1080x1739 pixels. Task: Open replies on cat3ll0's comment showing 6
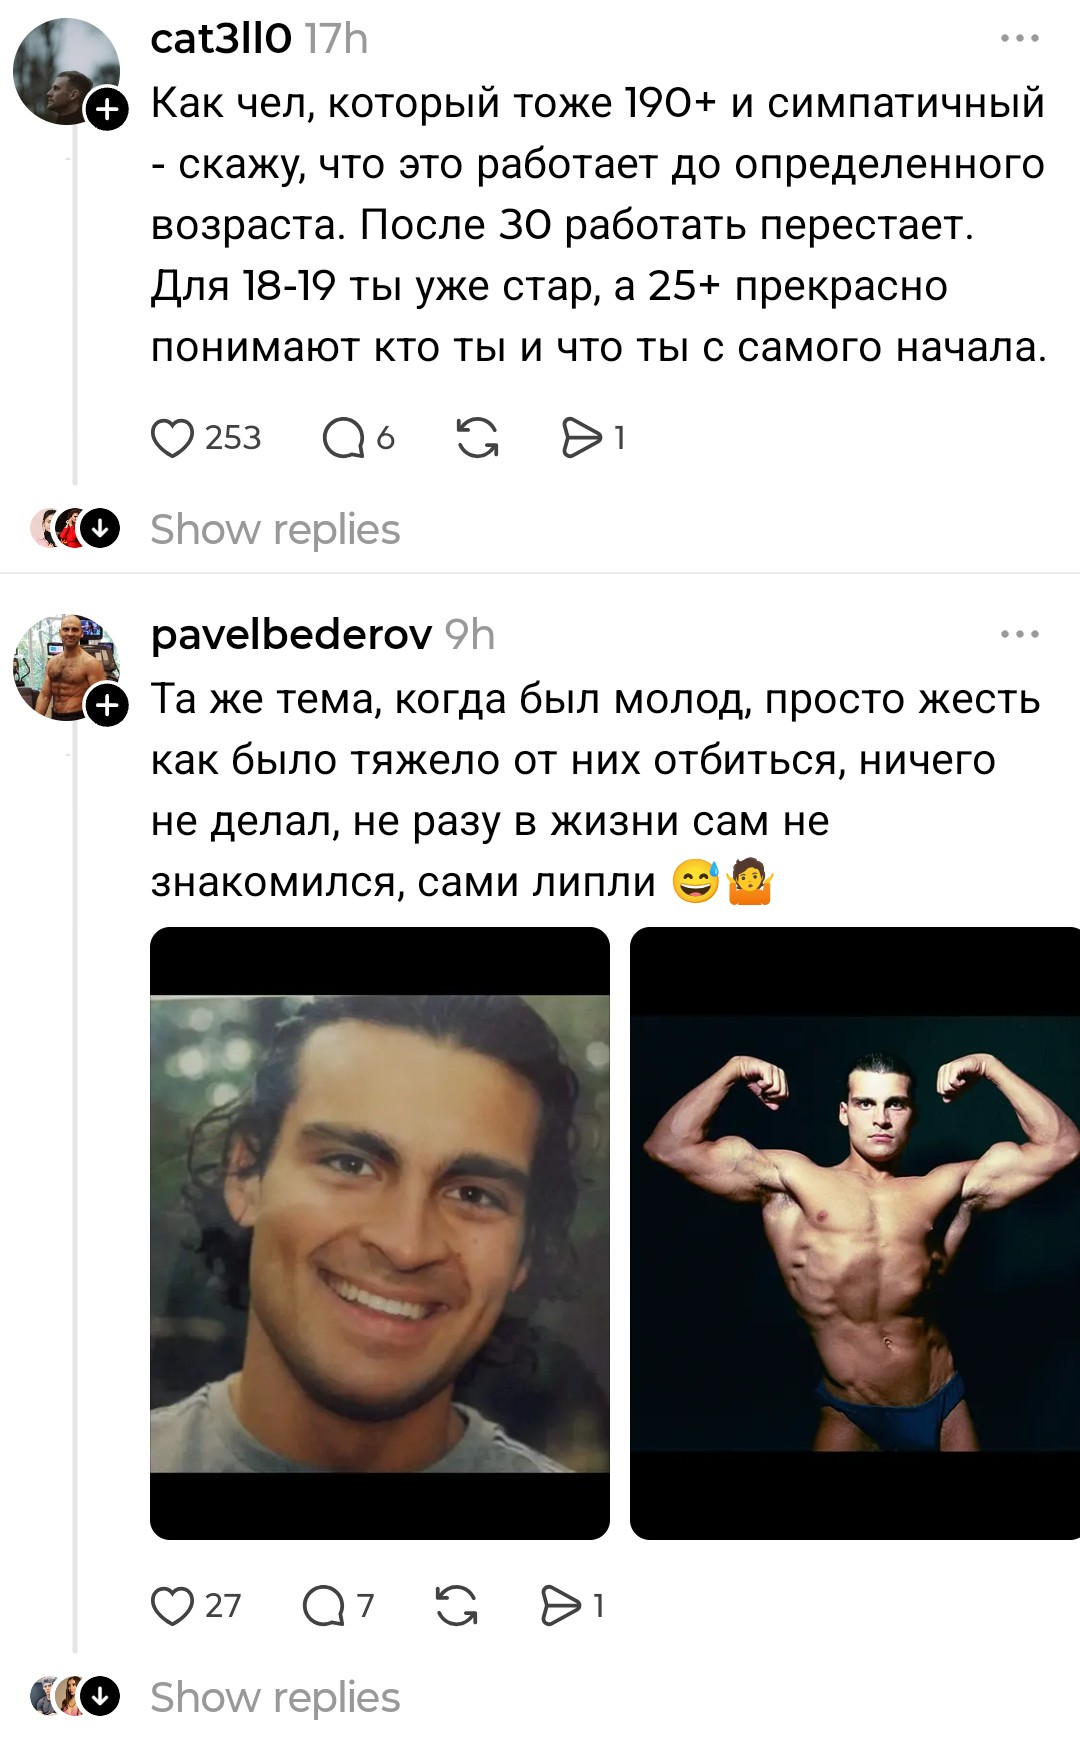343,438
